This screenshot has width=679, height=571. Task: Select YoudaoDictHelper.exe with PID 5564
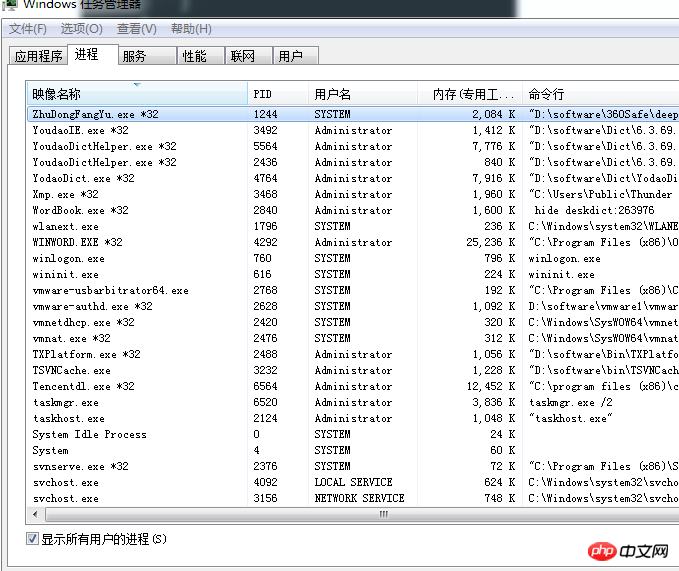tap(104, 146)
